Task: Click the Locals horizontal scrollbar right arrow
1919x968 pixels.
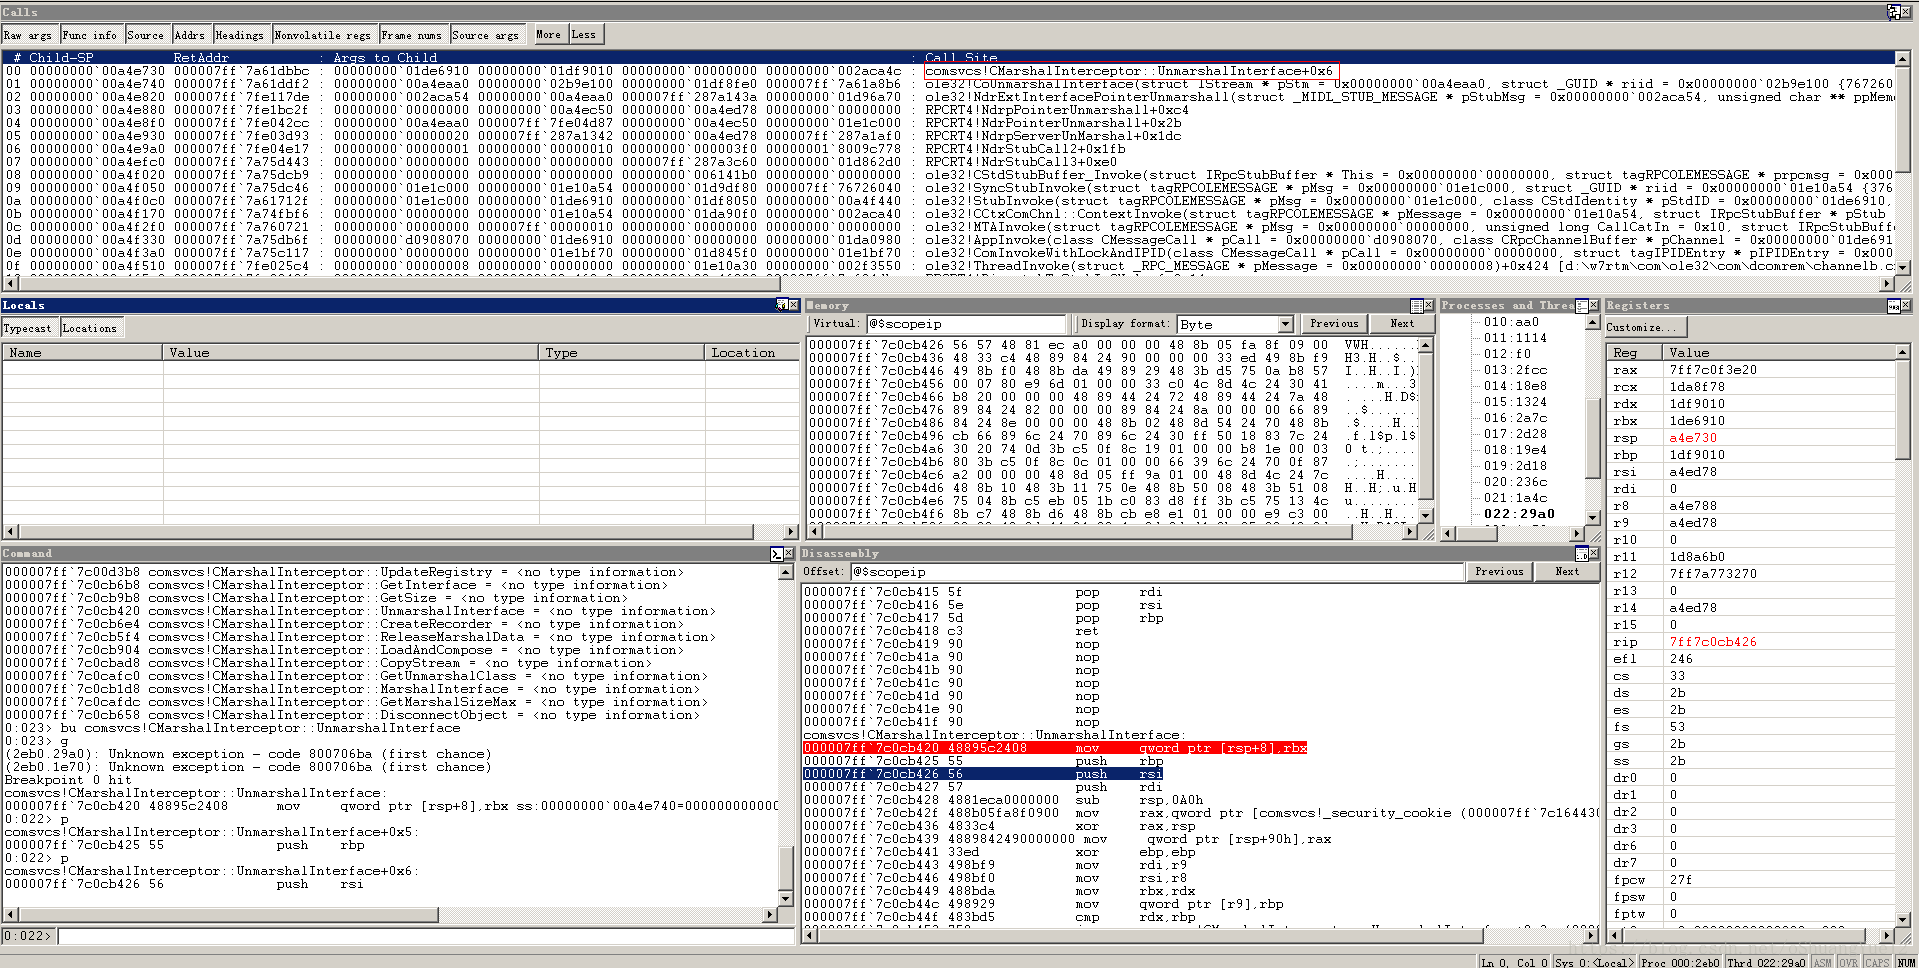Action: pos(791,532)
